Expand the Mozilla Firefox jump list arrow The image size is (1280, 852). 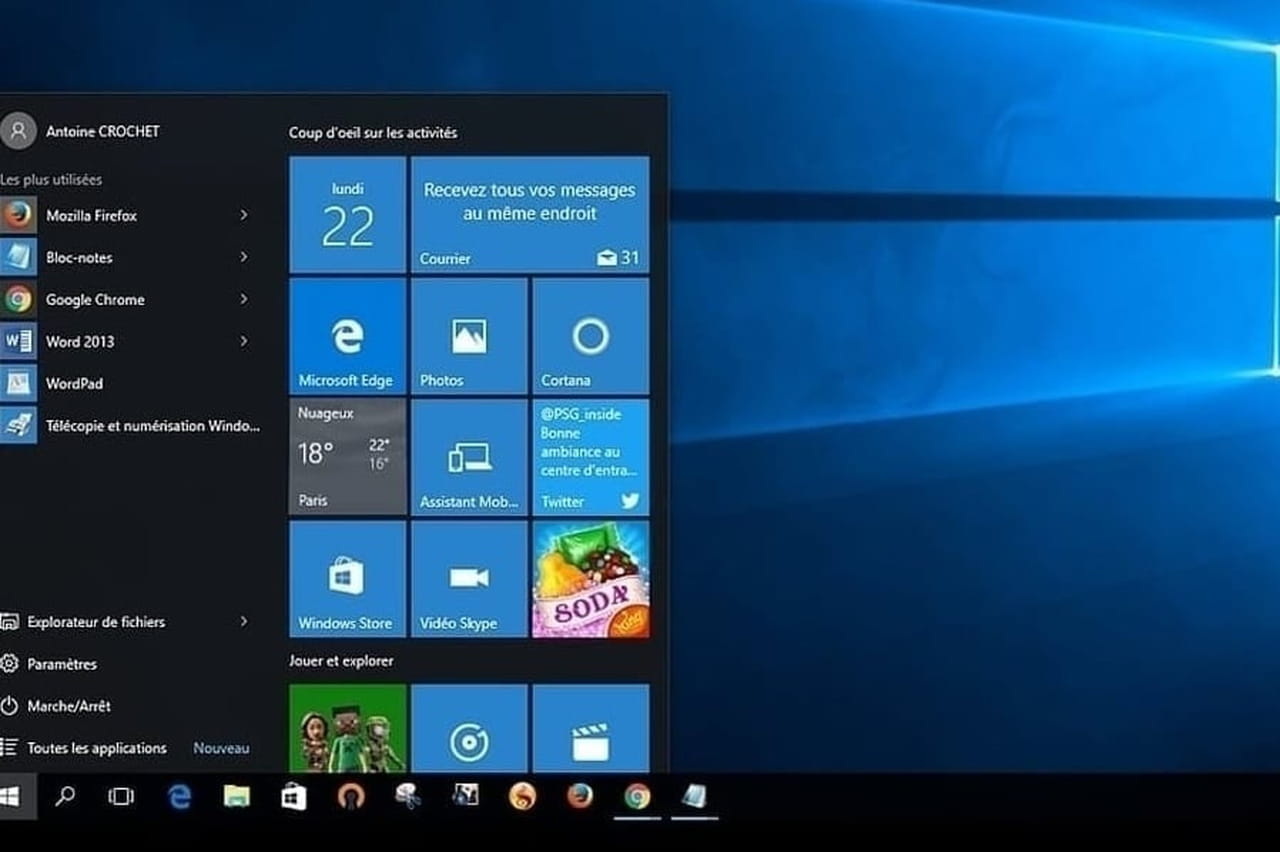coord(243,215)
